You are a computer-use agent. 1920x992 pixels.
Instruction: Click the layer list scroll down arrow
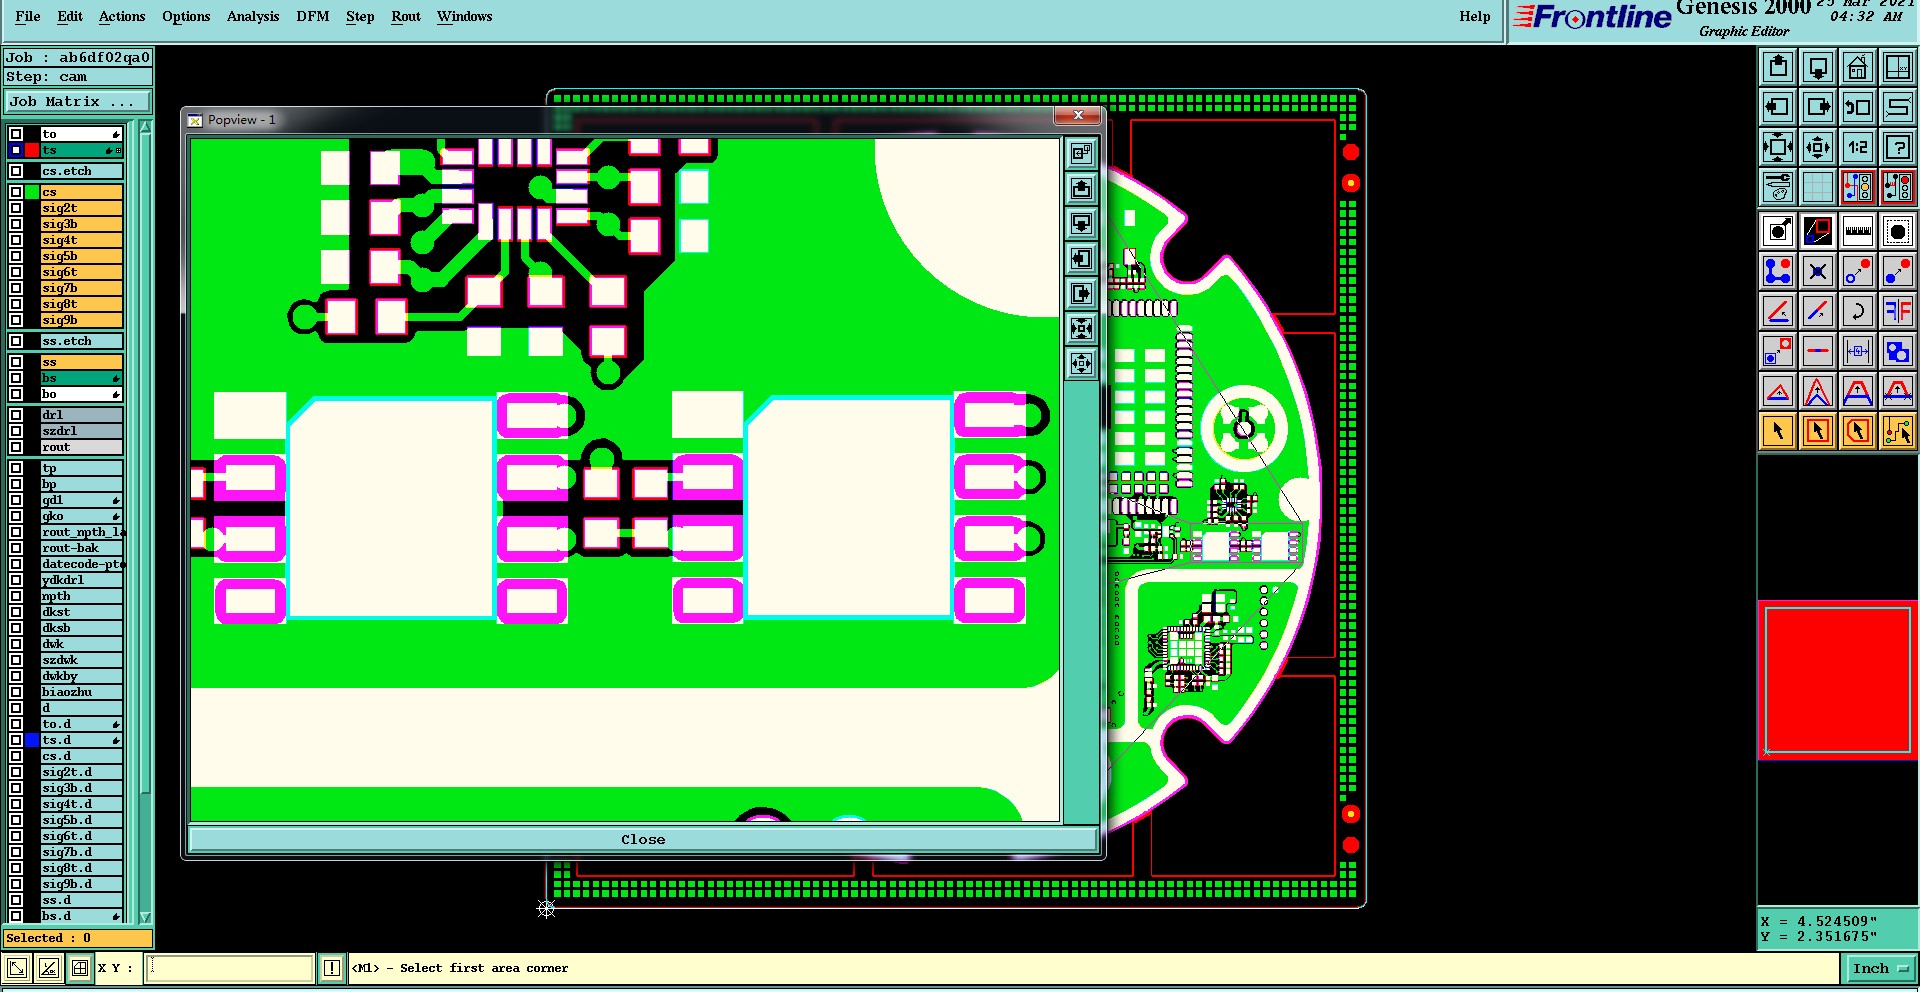[145, 917]
